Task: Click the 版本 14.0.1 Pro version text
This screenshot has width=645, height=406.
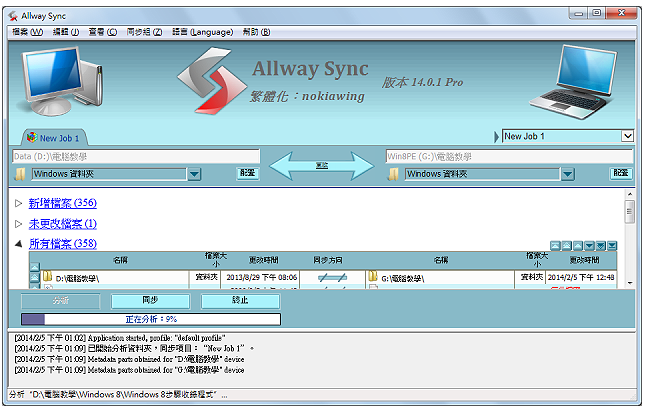Action: pyautogui.click(x=422, y=82)
